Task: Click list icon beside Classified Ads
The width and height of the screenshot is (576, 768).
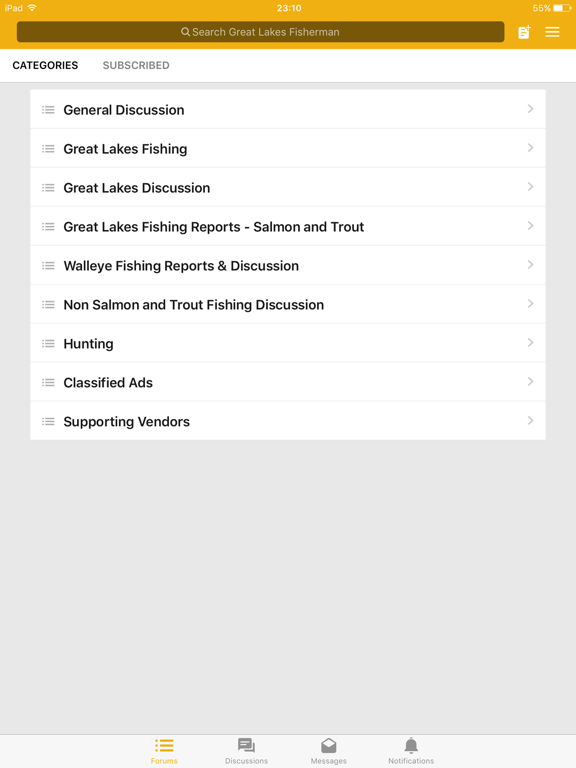Action: [x=48, y=383]
